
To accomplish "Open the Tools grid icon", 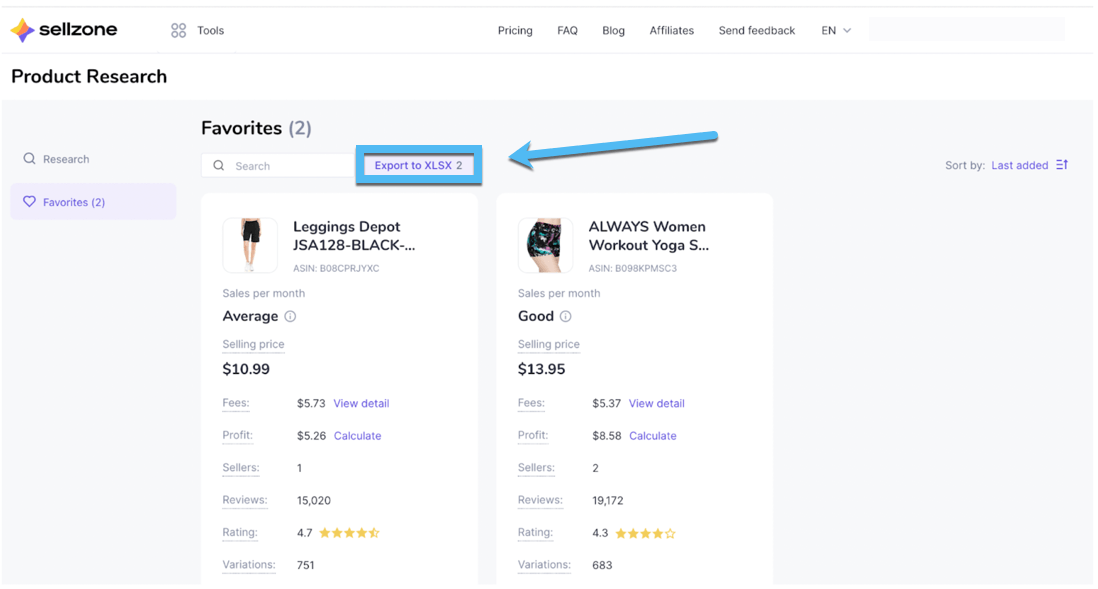I will click(x=179, y=31).
